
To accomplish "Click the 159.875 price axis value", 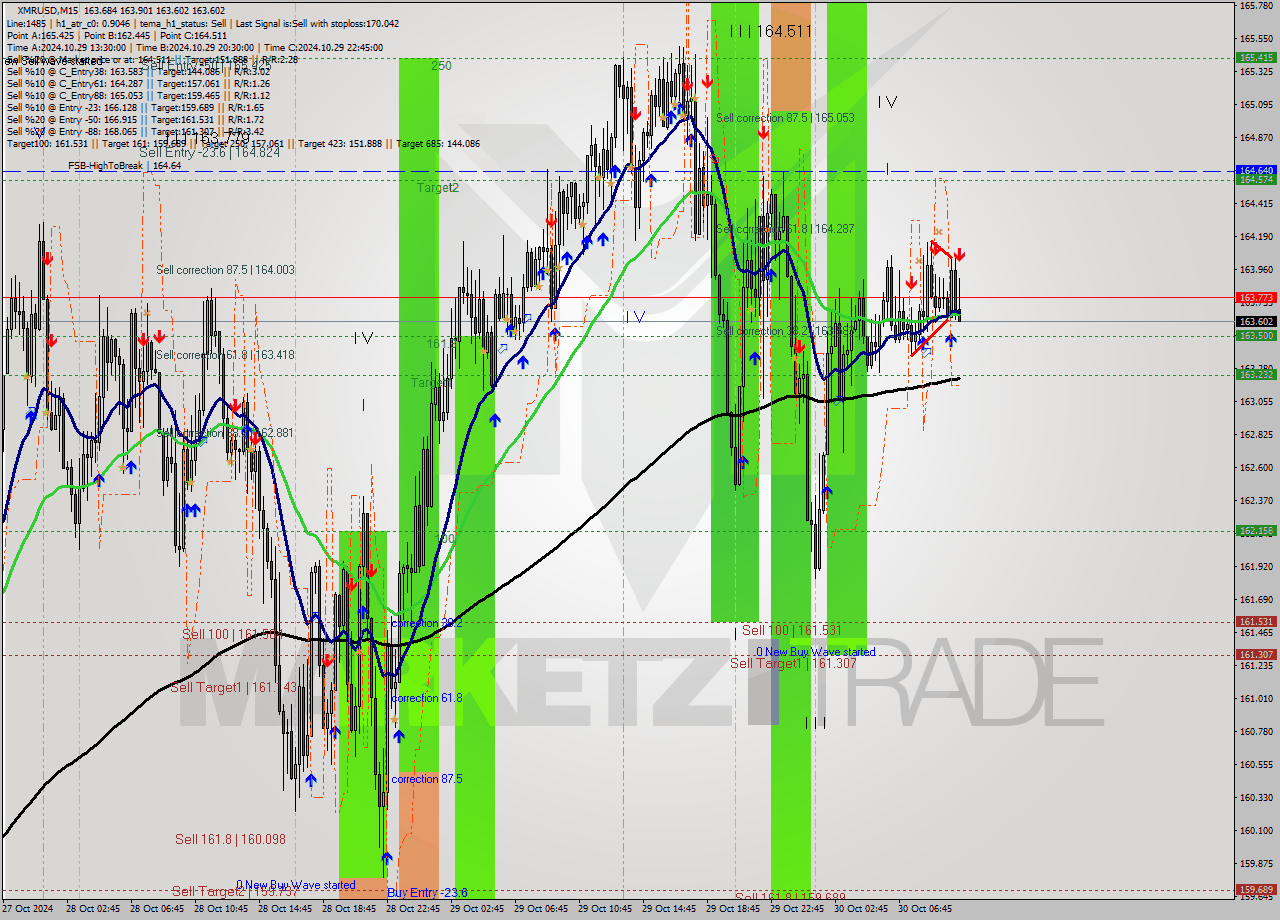I will point(1256,864).
